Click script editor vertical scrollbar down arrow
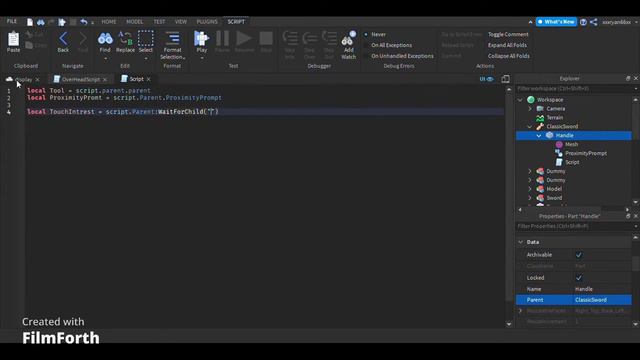The width and height of the screenshot is (640, 360). 509,324
